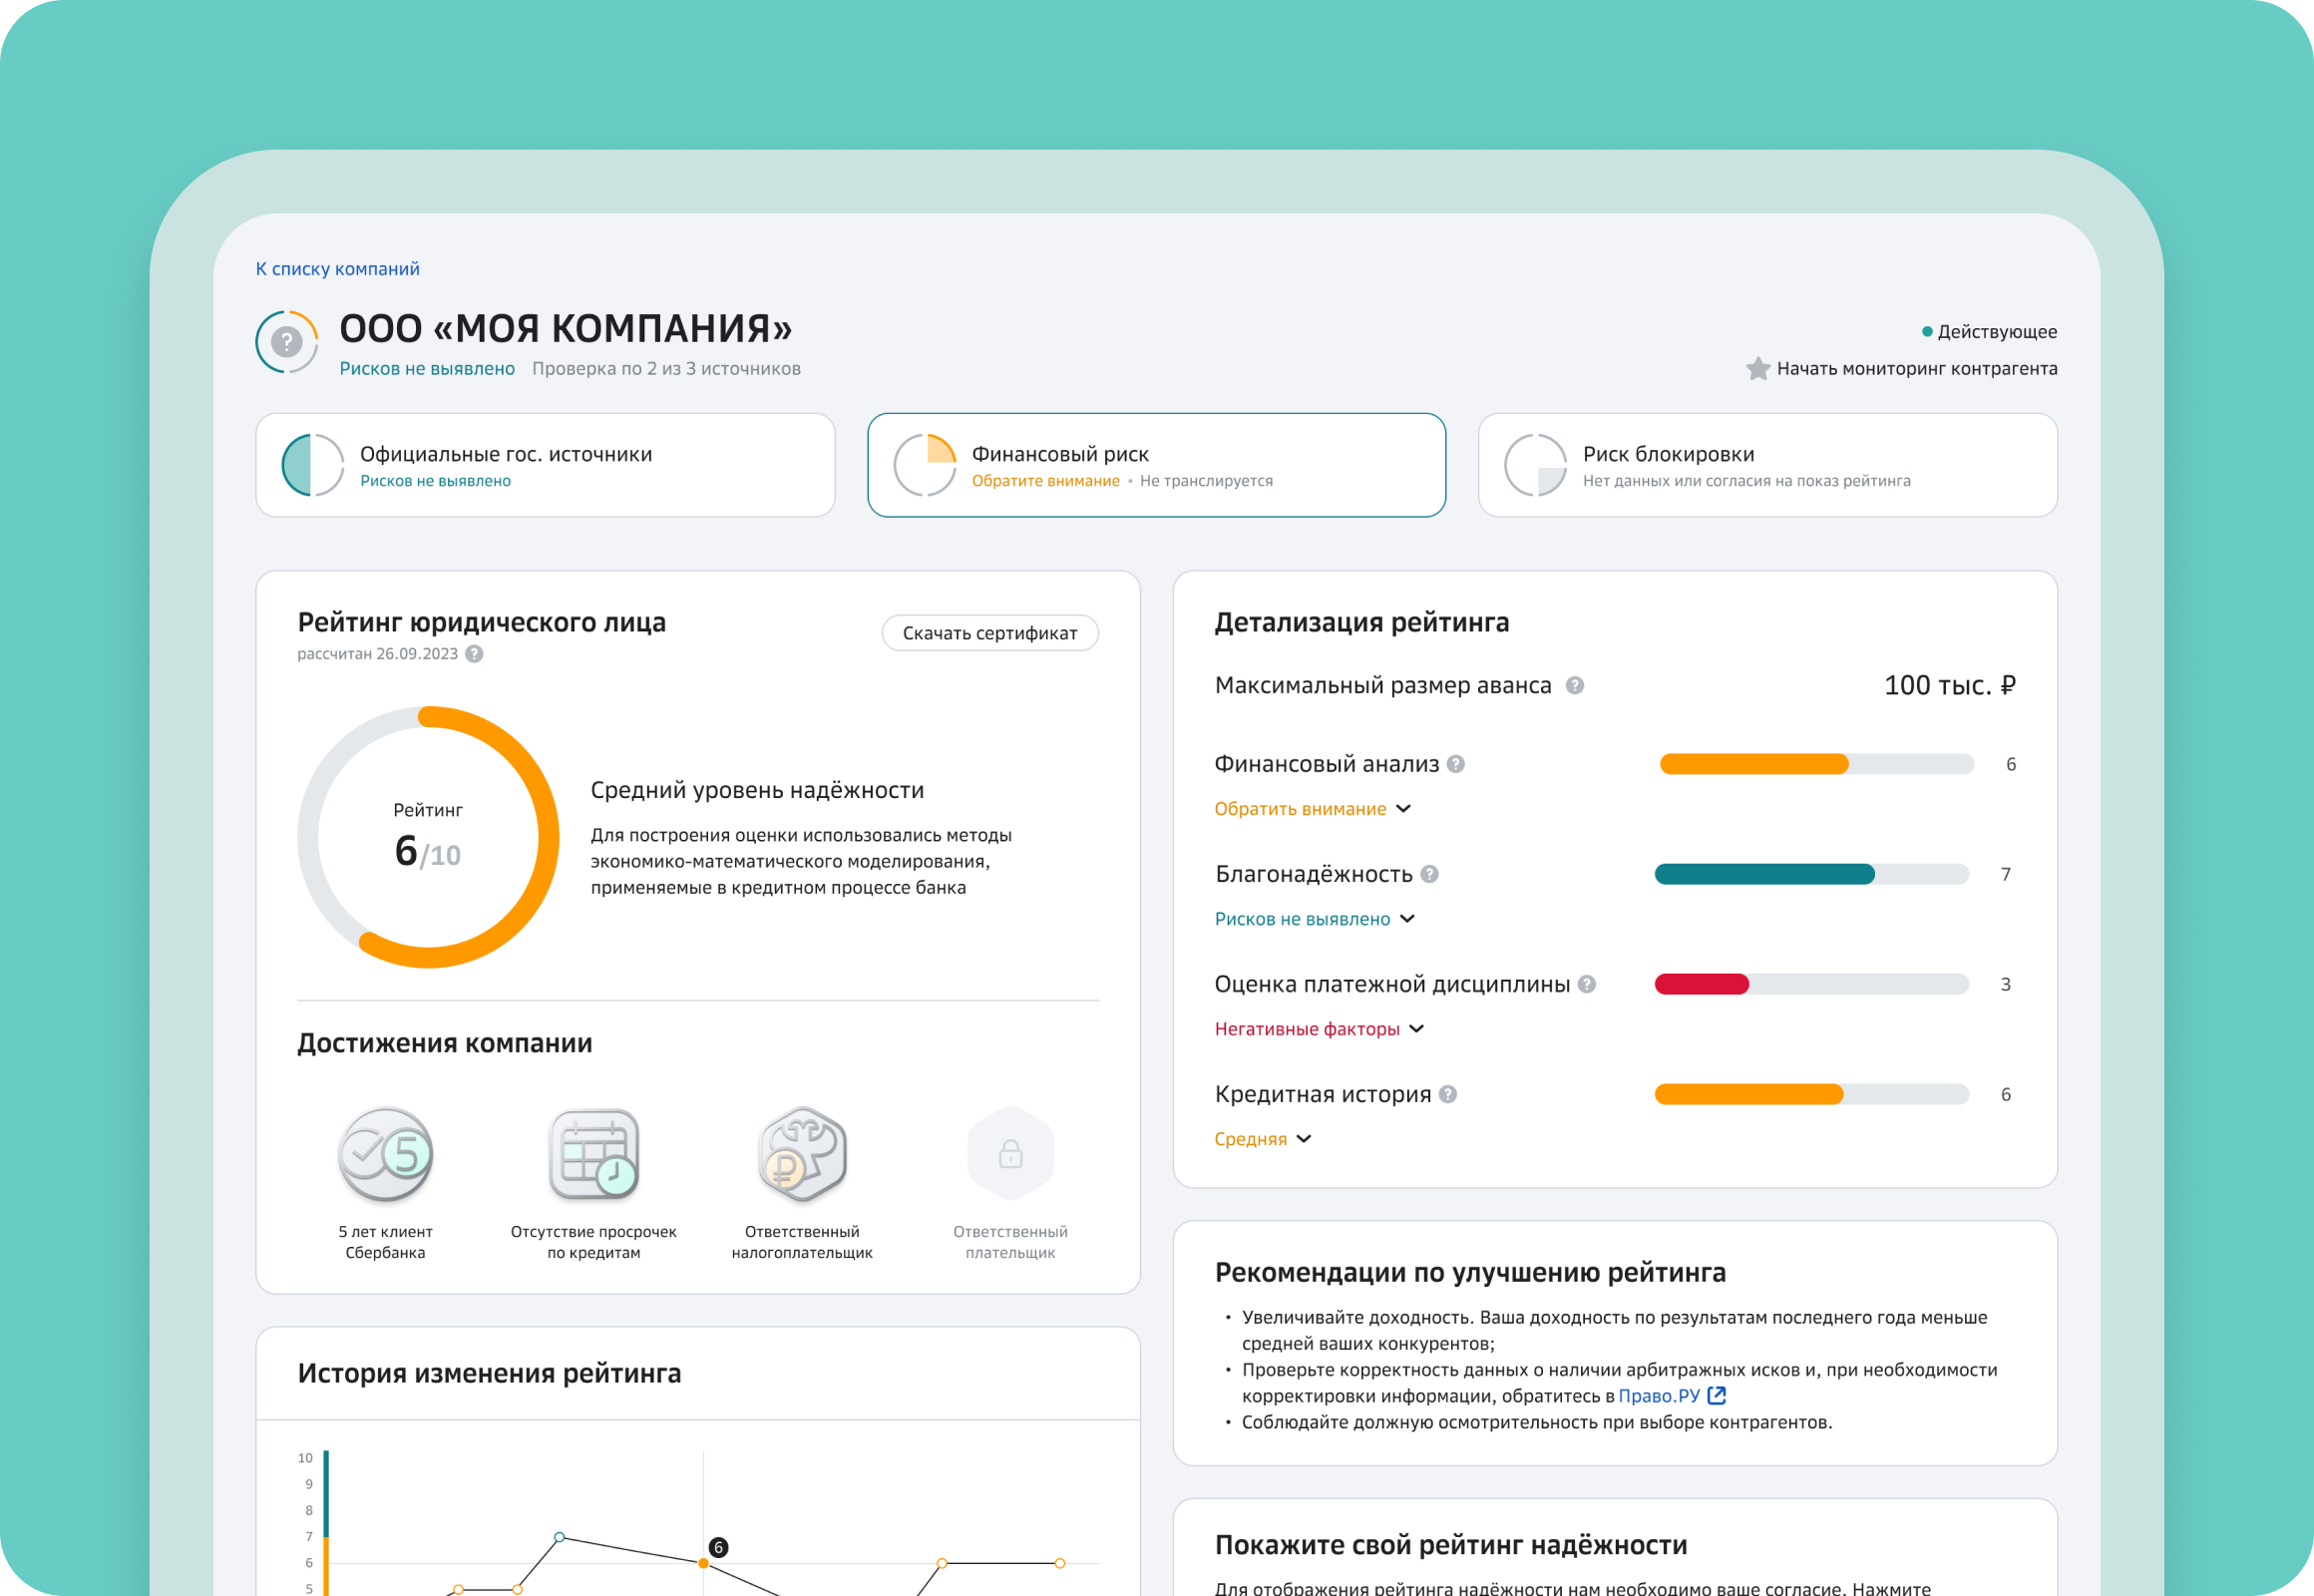2314x1596 pixels.
Task: Open the Официальные гос. источники tab
Action: tap(546, 465)
